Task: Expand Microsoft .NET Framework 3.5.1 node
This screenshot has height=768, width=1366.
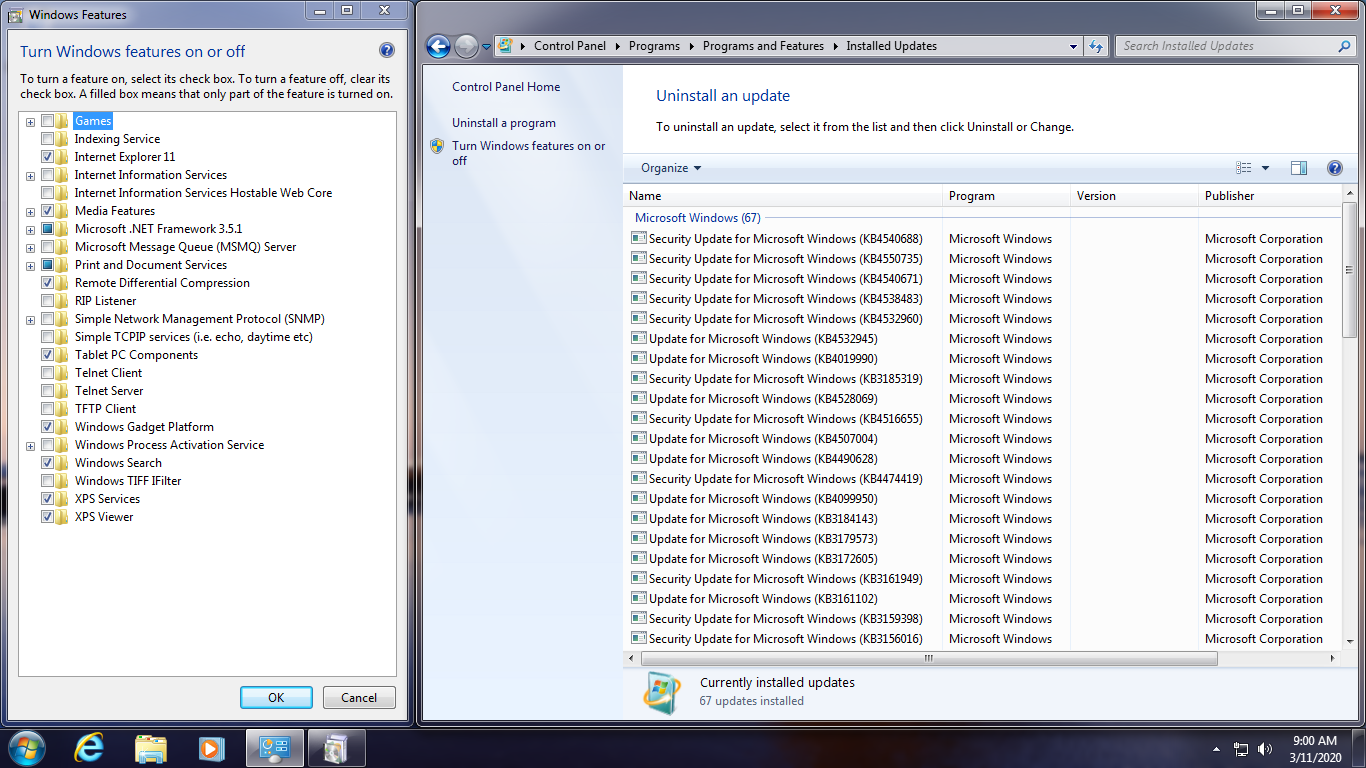Action: pos(31,230)
